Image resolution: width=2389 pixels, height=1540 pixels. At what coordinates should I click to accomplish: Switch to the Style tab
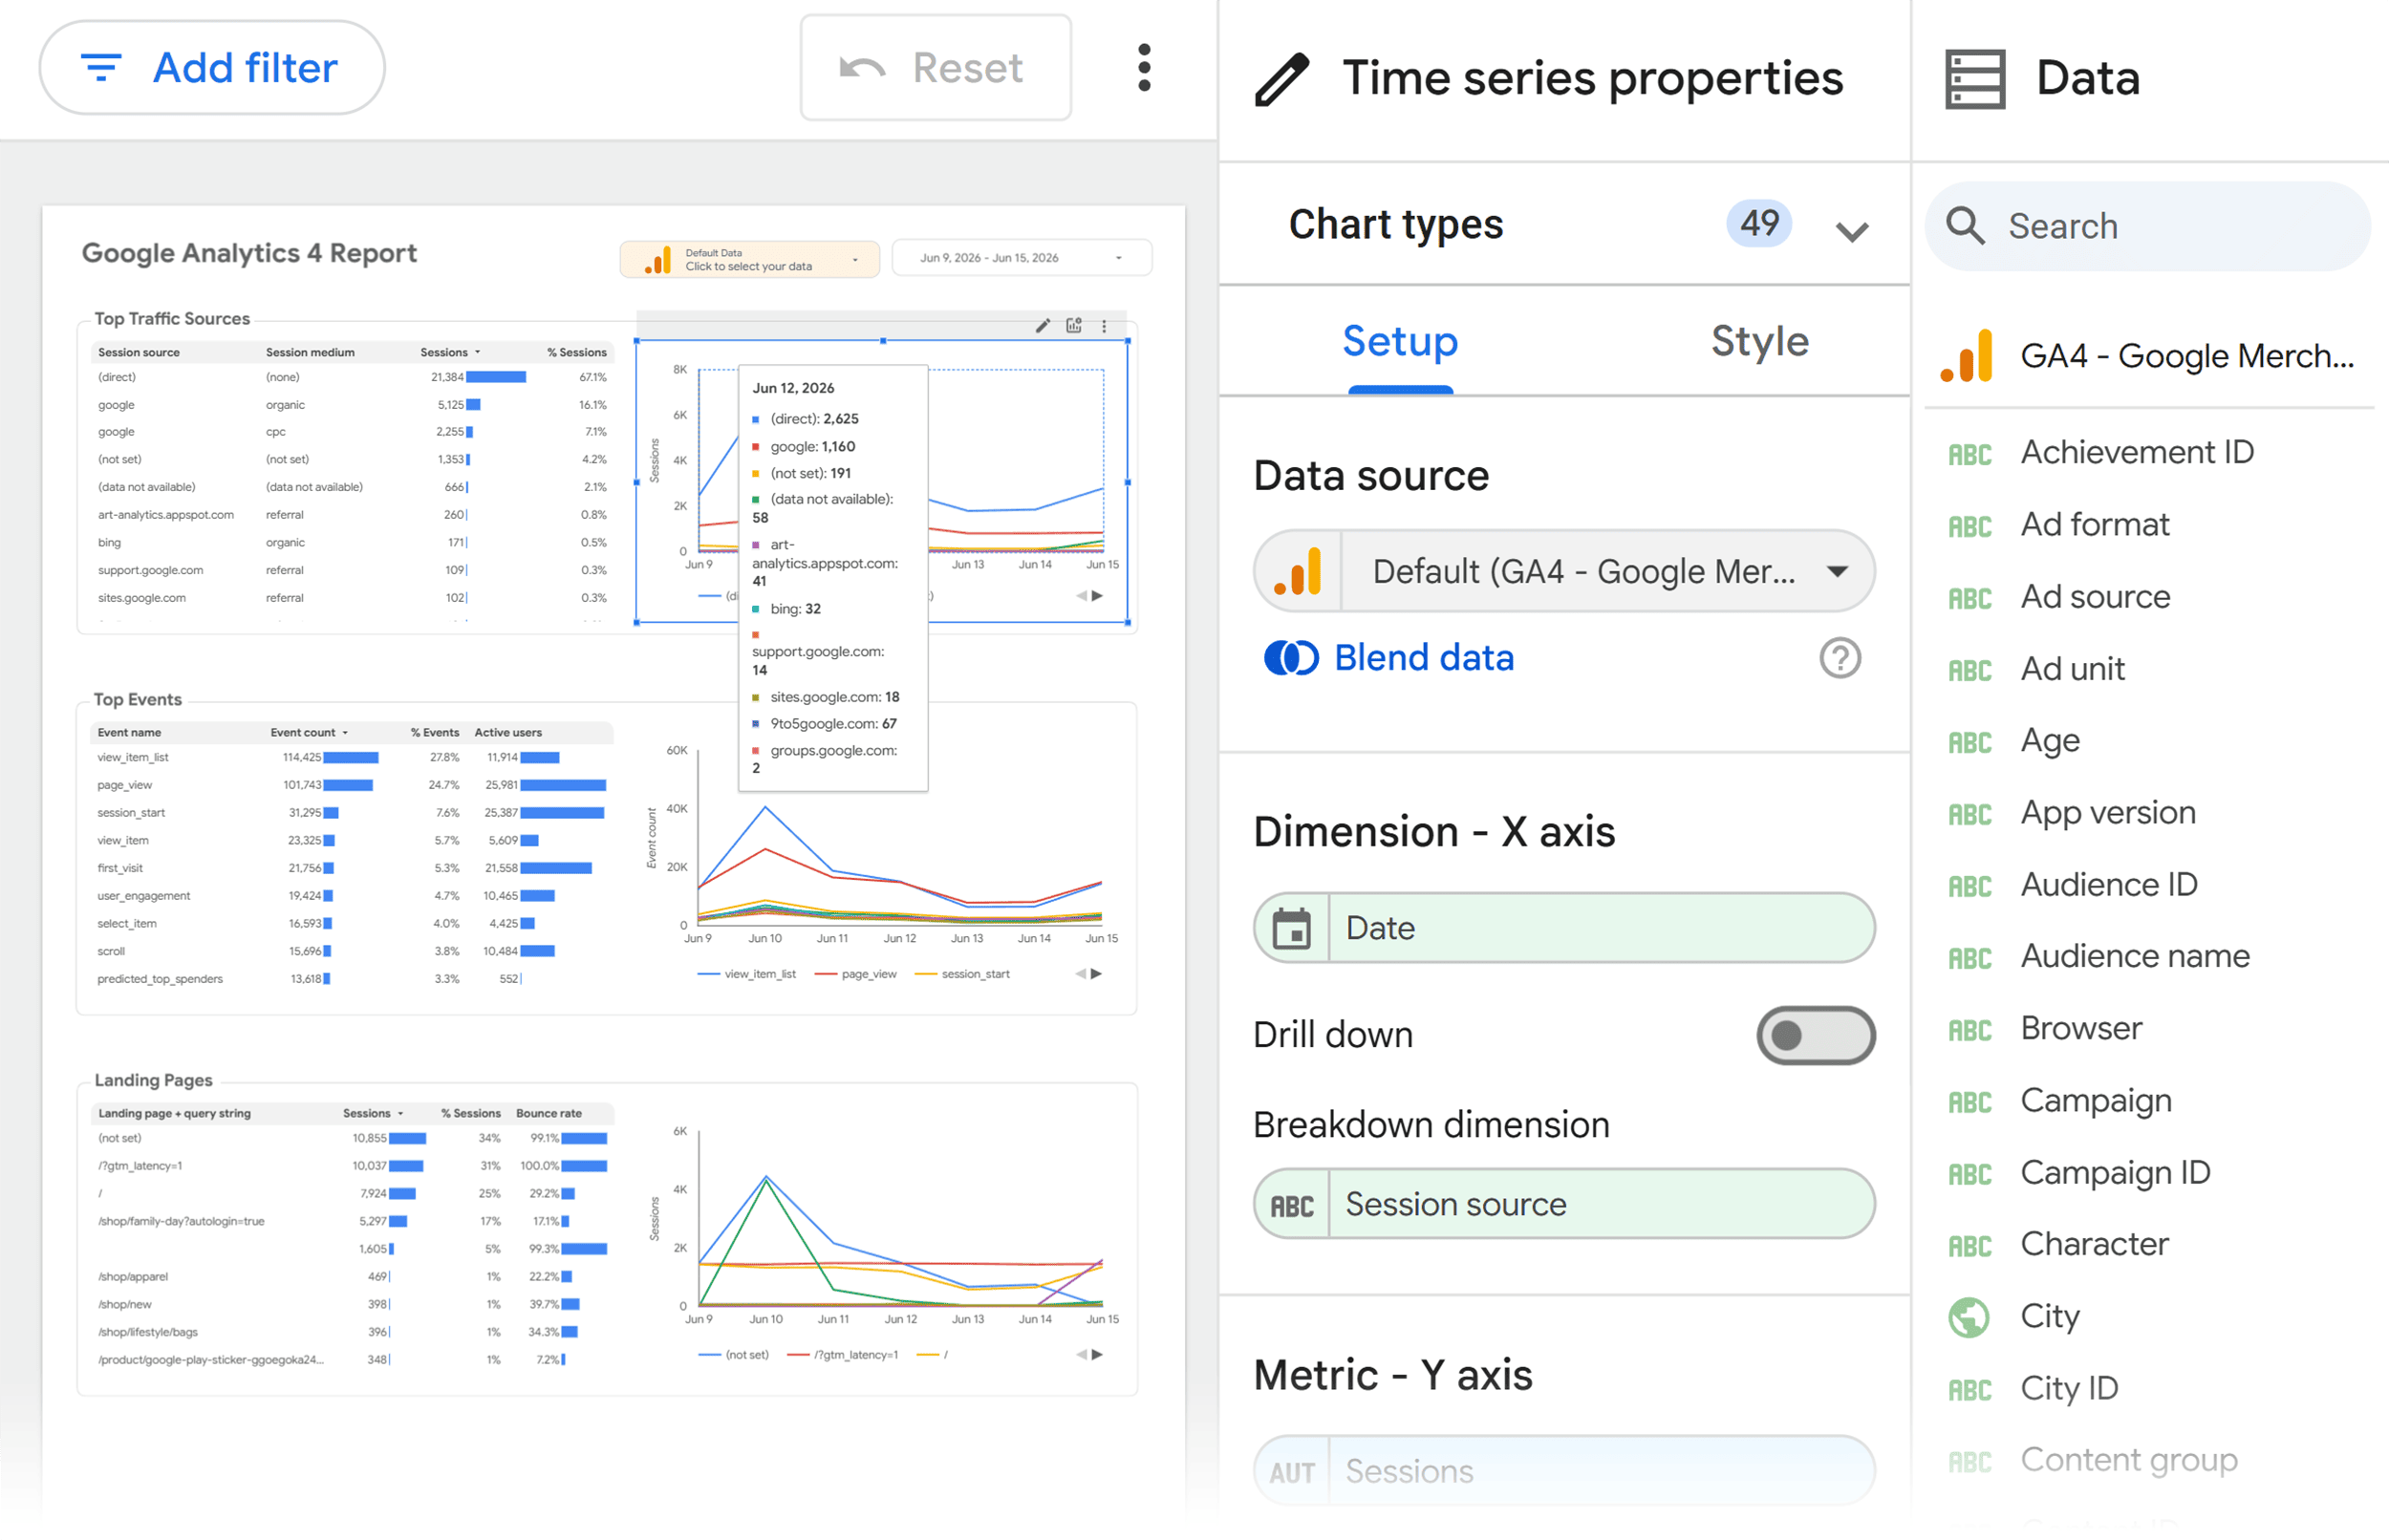click(x=1759, y=342)
